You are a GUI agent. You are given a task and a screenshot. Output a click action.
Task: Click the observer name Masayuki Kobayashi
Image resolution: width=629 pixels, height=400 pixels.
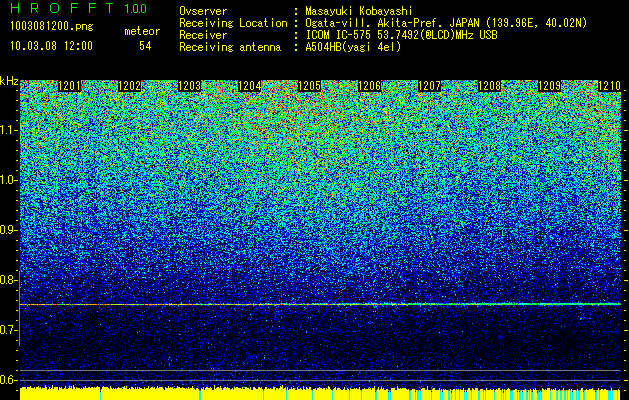click(x=358, y=11)
